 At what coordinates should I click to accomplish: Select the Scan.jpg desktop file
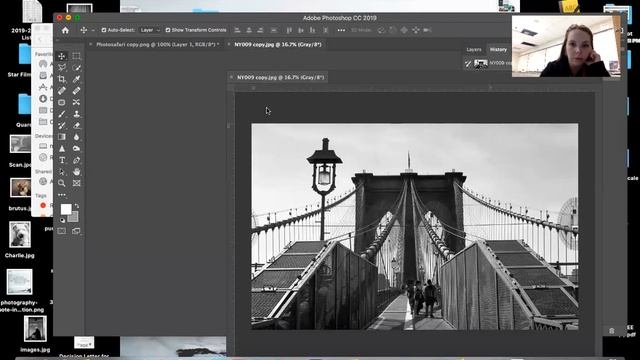click(x=20, y=151)
